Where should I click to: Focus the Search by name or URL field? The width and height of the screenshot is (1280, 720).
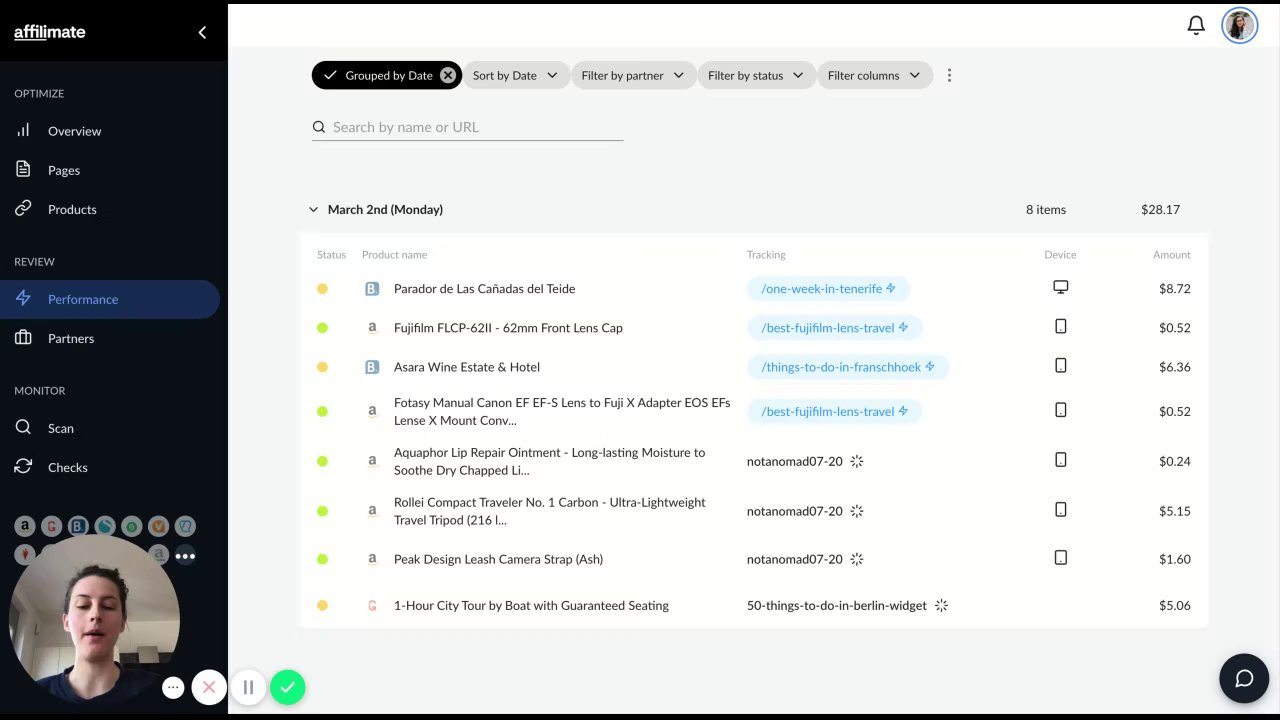tap(467, 127)
